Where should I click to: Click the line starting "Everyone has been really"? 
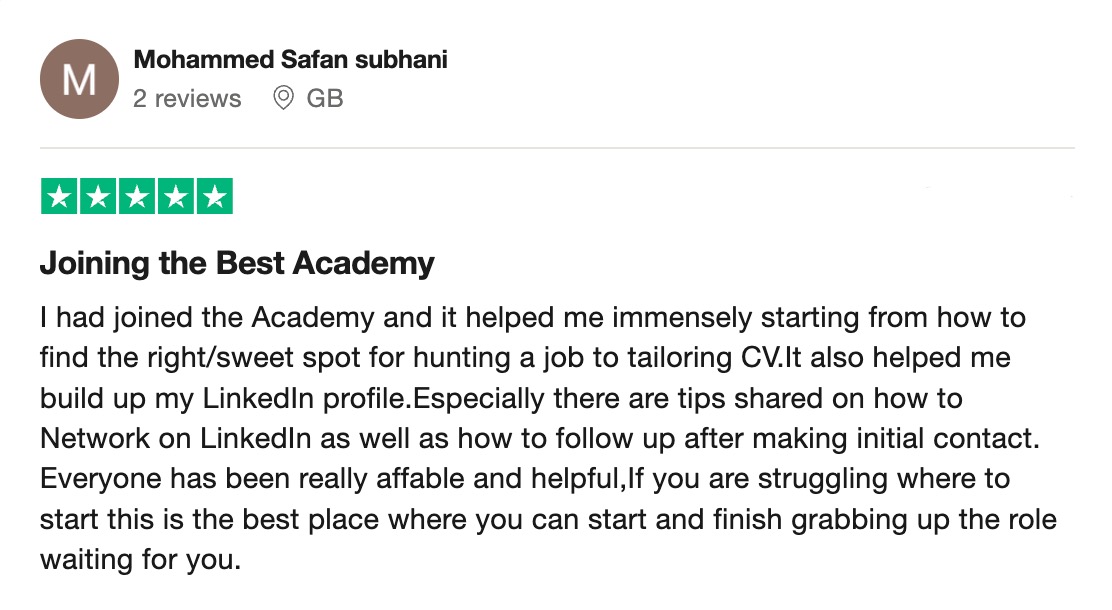pyautogui.click(x=525, y=479)
